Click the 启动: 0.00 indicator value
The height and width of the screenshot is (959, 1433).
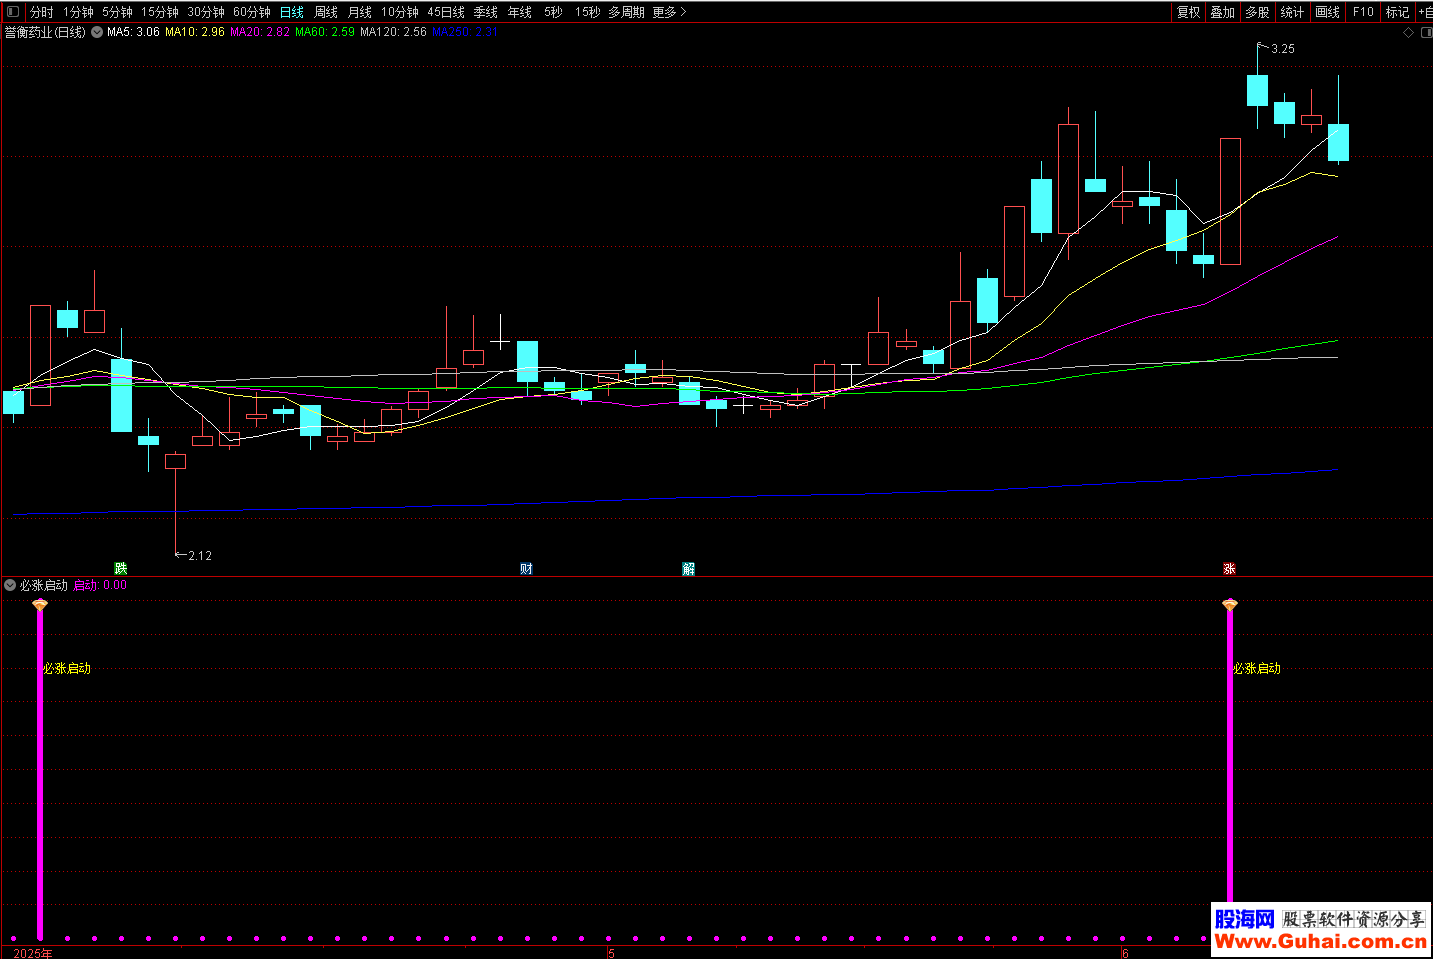tap(100, 585)
